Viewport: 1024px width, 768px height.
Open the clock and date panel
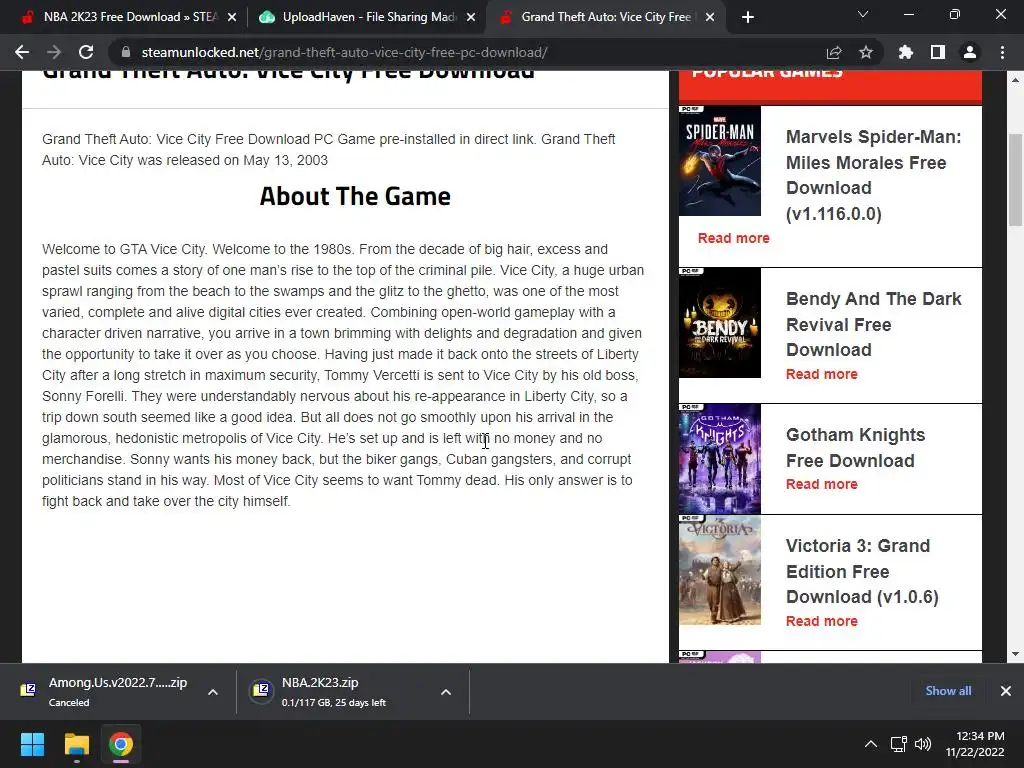pos(974,744)
